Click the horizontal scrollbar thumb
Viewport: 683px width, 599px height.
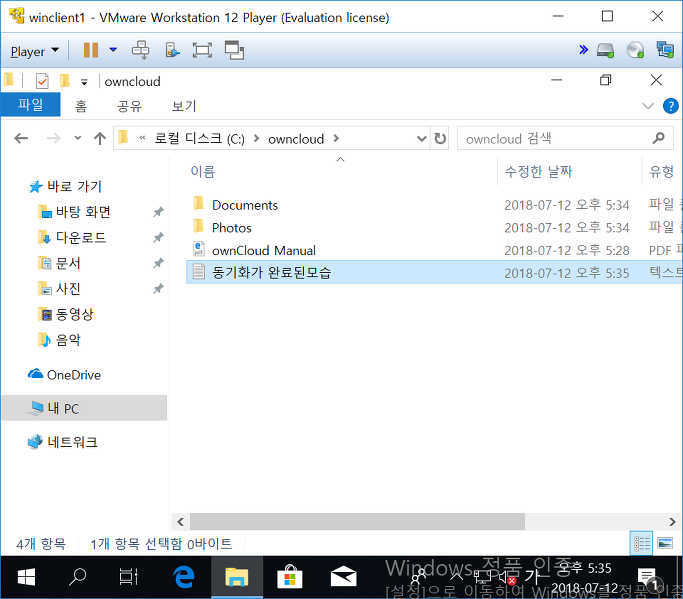point(357,521)
